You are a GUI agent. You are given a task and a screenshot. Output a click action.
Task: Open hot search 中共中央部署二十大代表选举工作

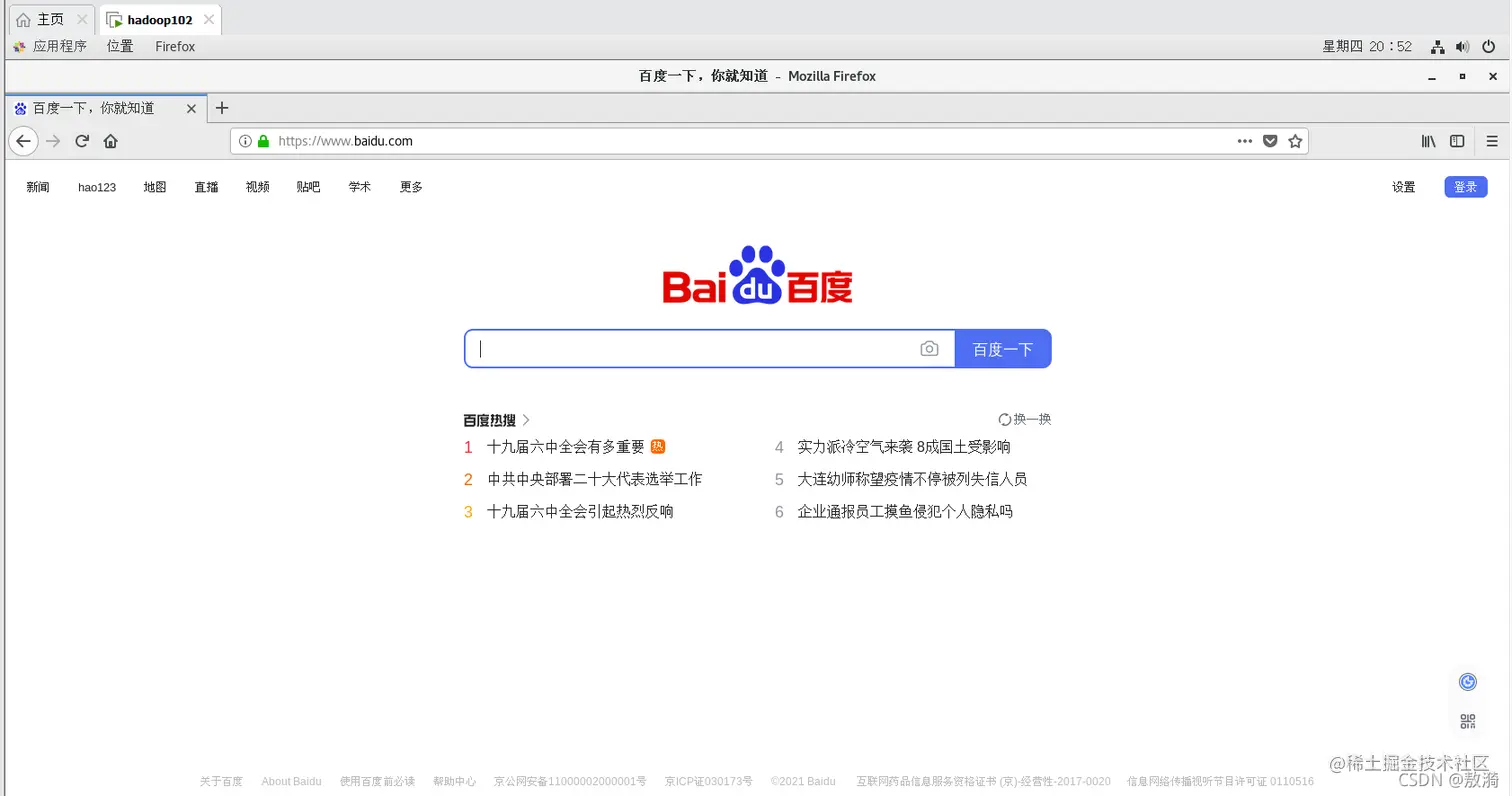tap(595, 479)
